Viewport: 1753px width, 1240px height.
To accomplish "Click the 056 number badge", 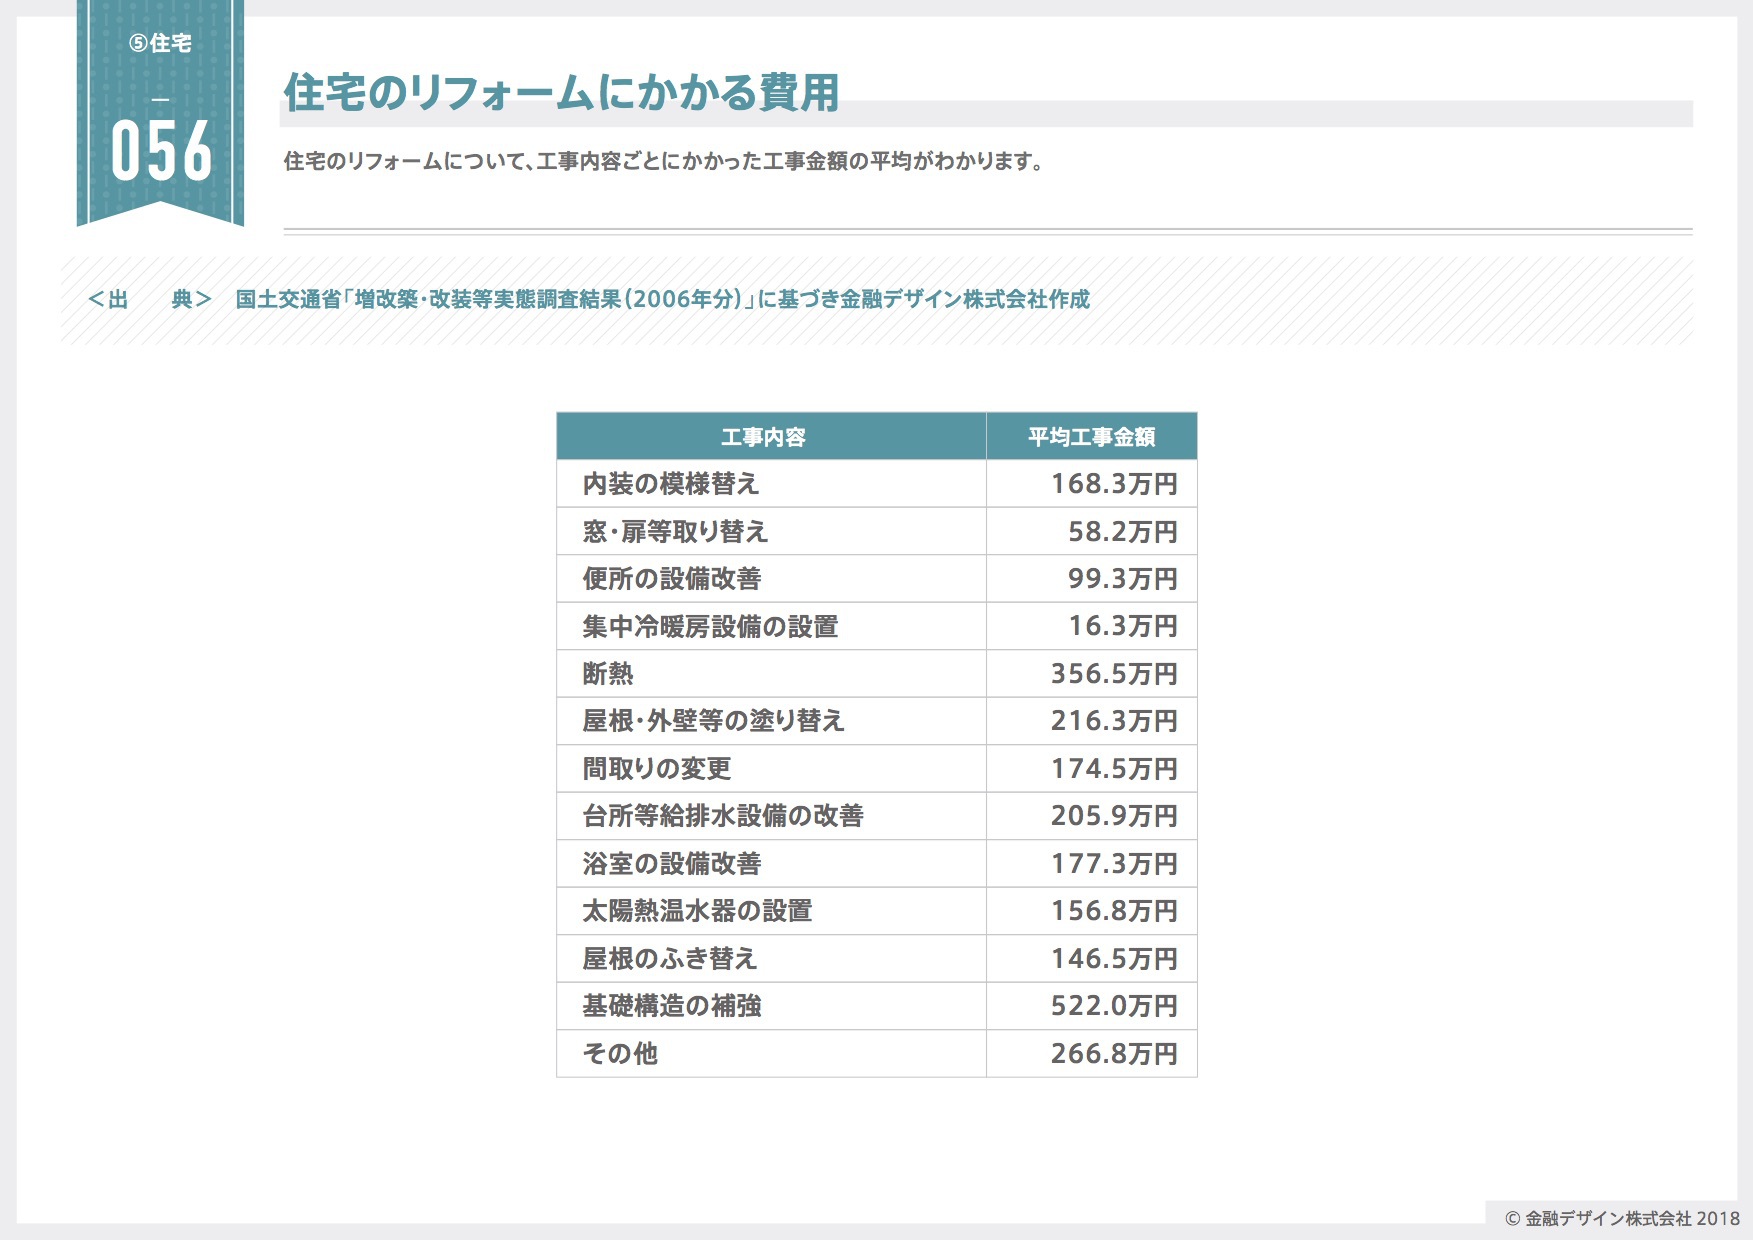I will (161, 152).
